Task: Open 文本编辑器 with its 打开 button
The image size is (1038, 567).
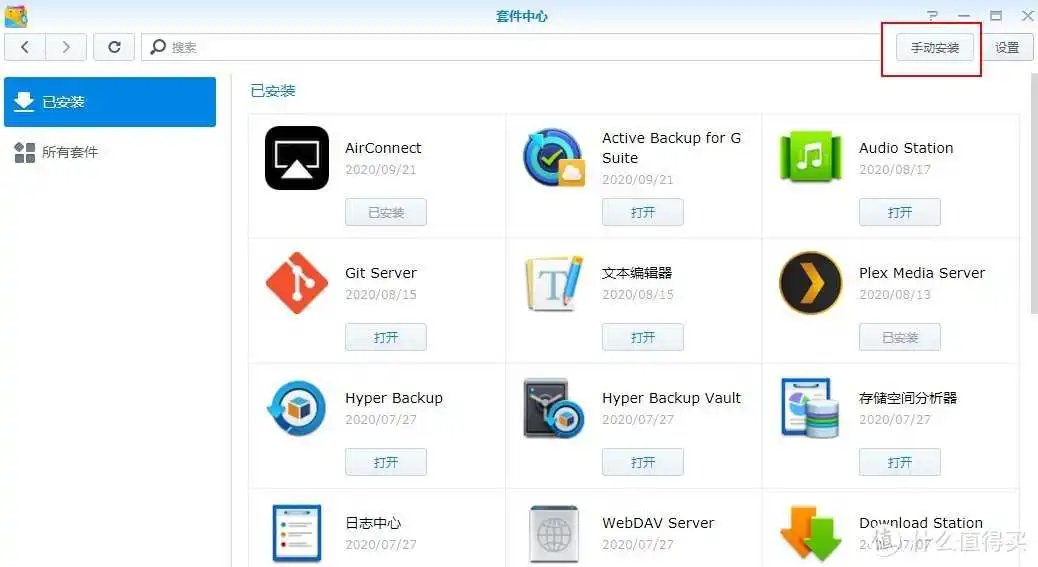Action: tap(643, 337)
